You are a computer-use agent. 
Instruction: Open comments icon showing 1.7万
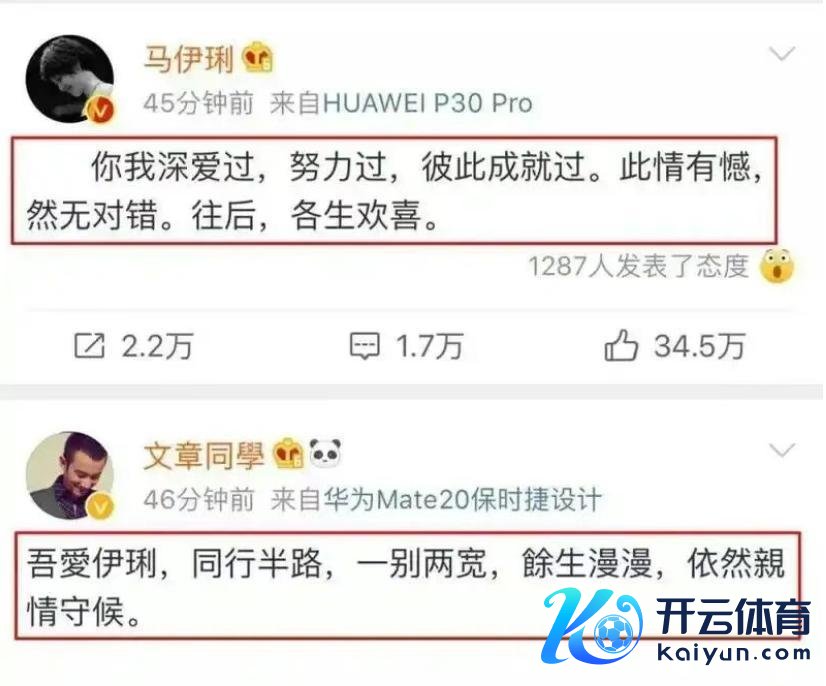[365, 346]
